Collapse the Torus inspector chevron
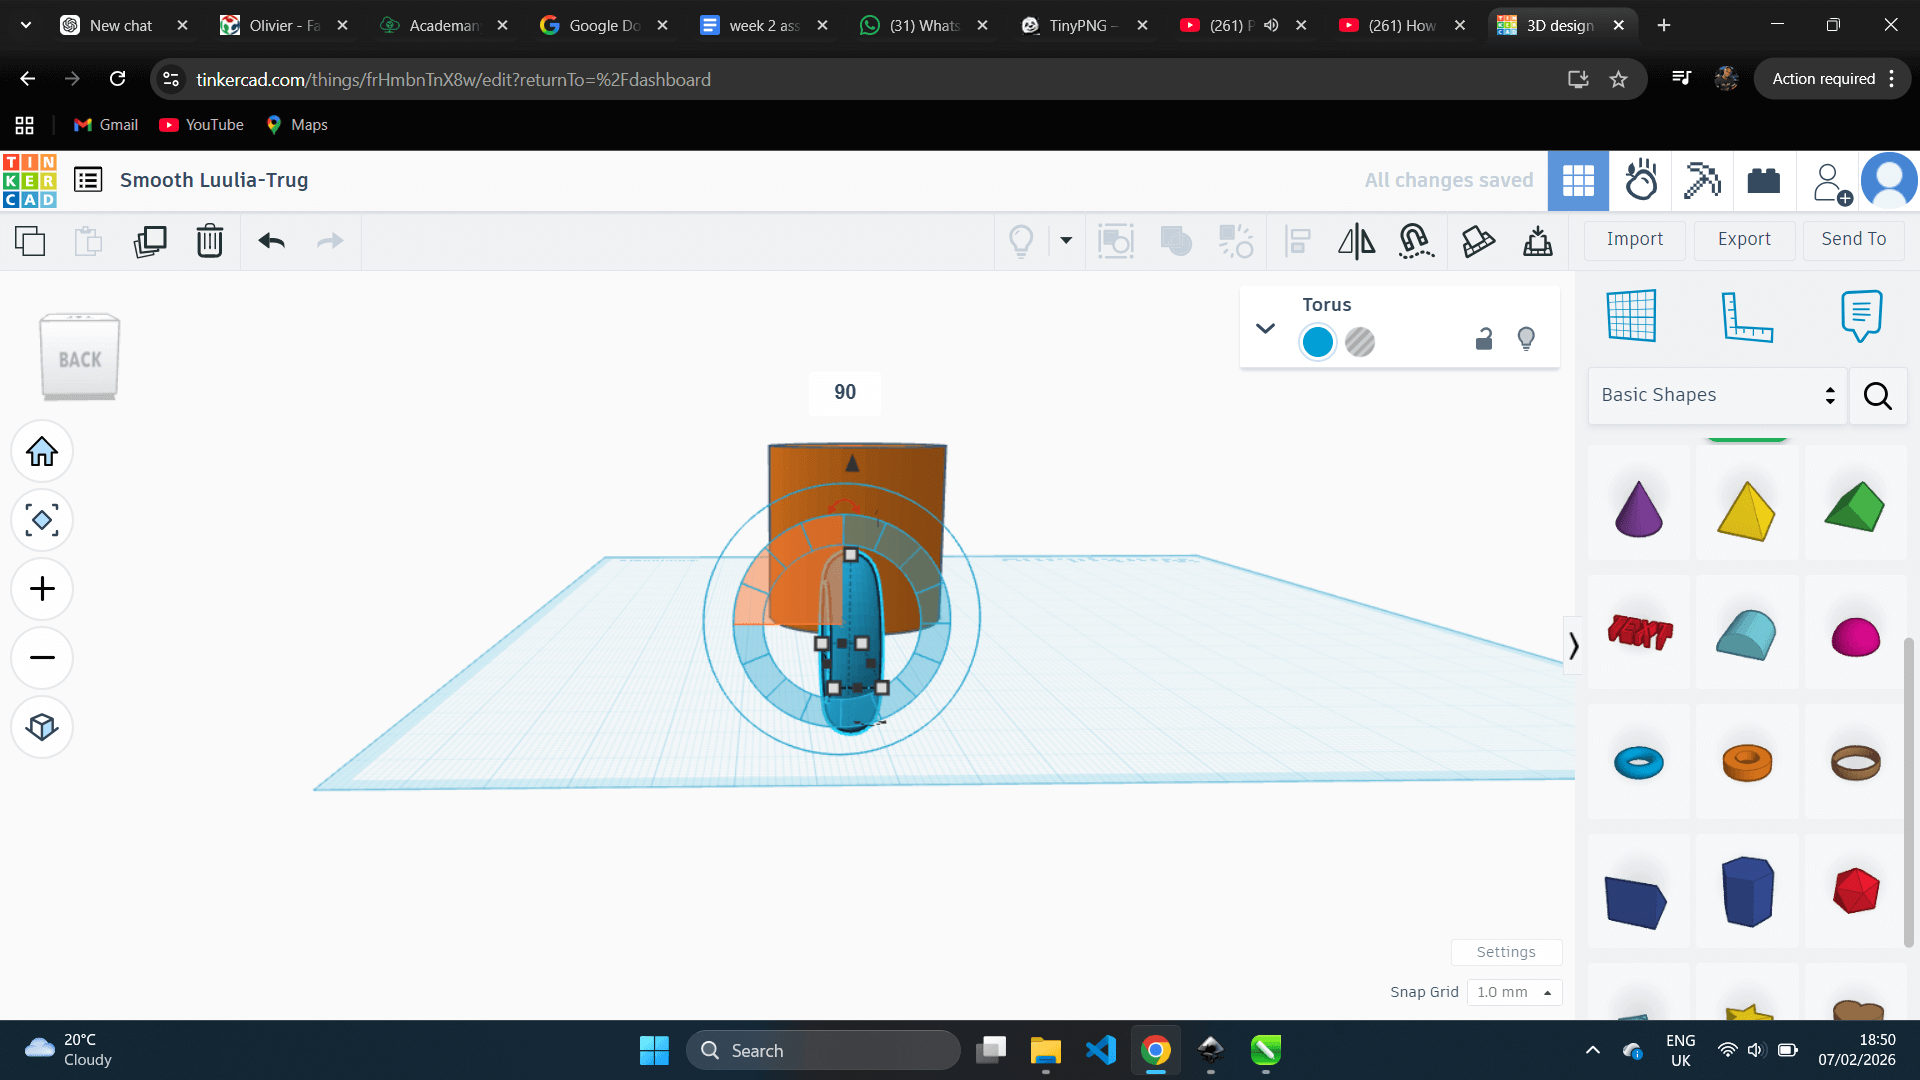This screenshot has width=1920, height=1080. [1265, 328]
